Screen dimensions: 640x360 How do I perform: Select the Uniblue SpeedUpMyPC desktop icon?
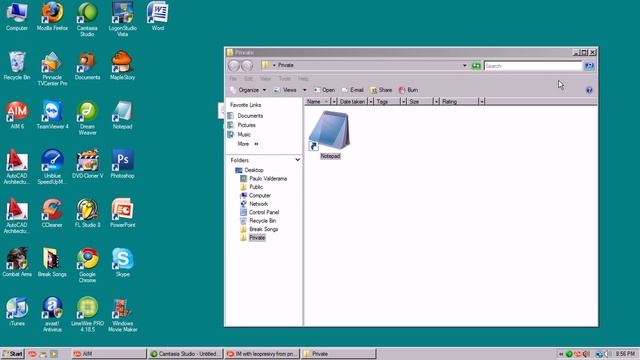pos(52,167)
